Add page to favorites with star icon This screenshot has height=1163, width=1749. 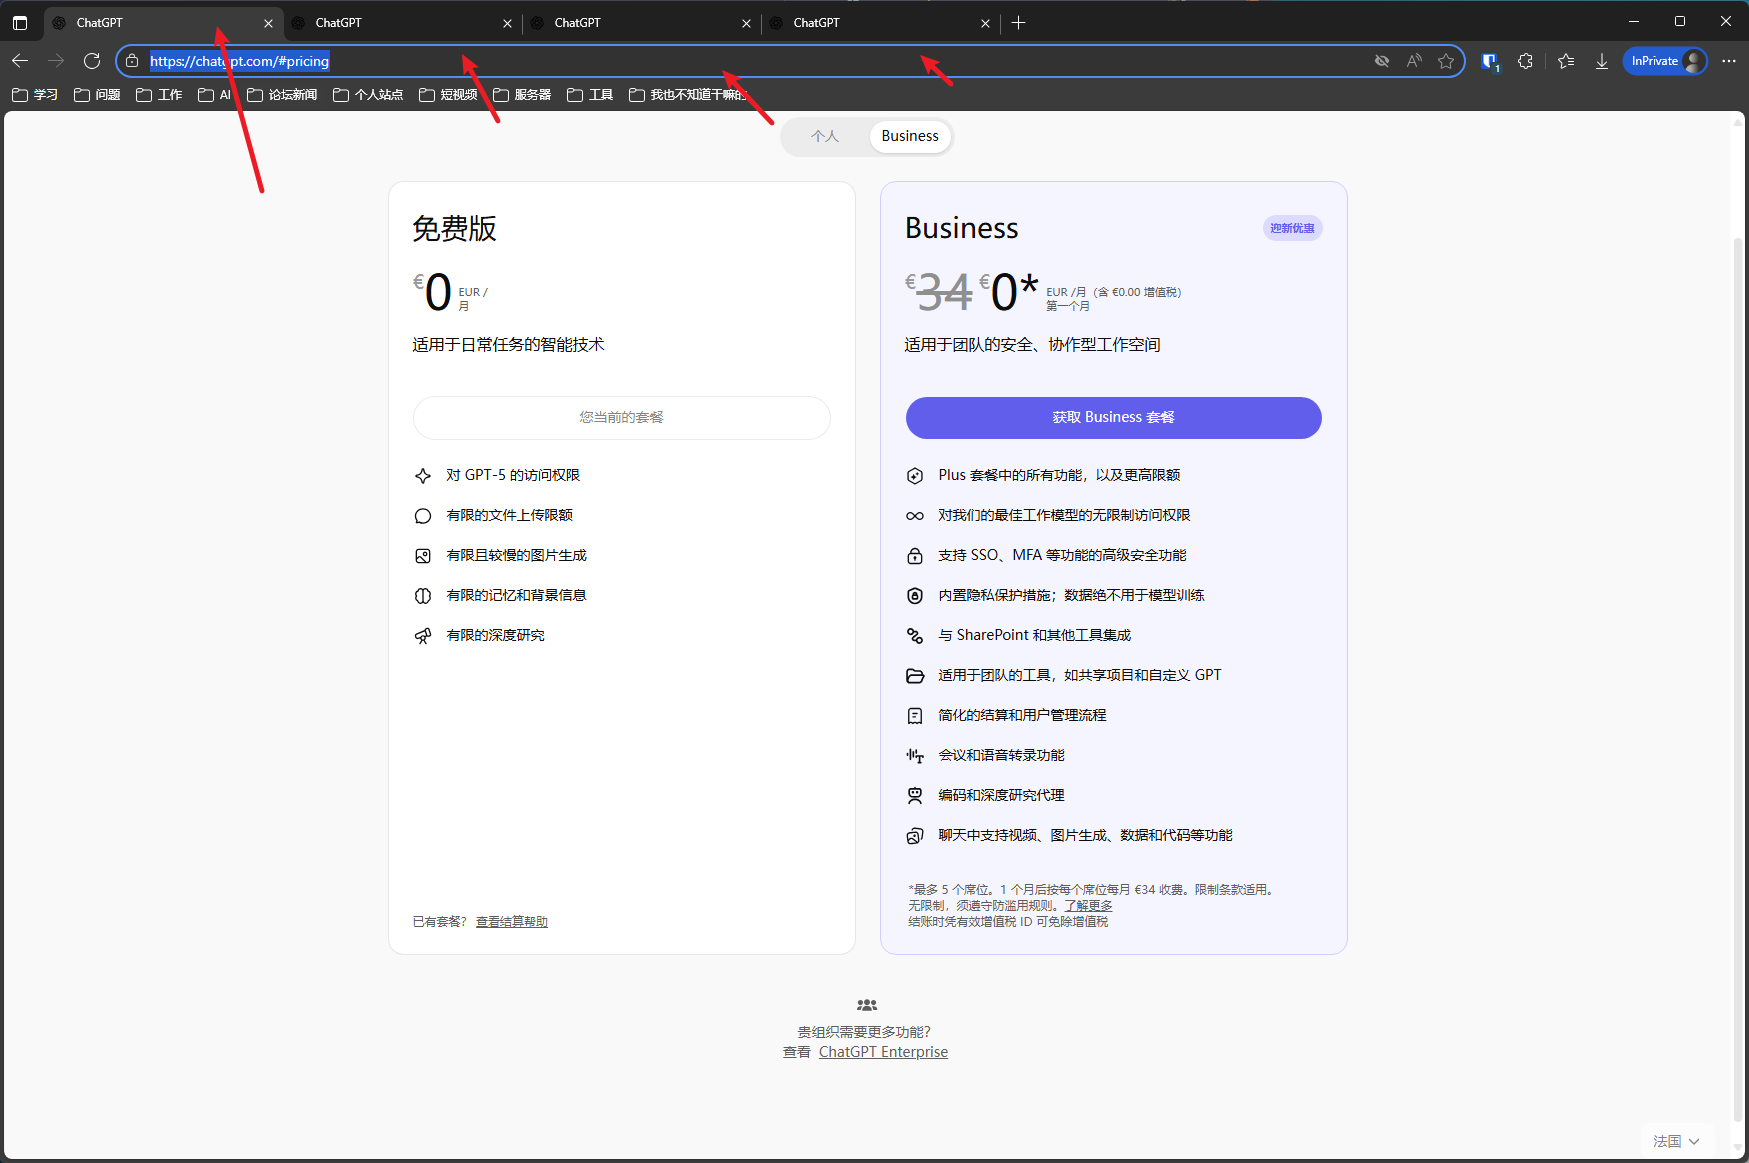click(1446, 62)
